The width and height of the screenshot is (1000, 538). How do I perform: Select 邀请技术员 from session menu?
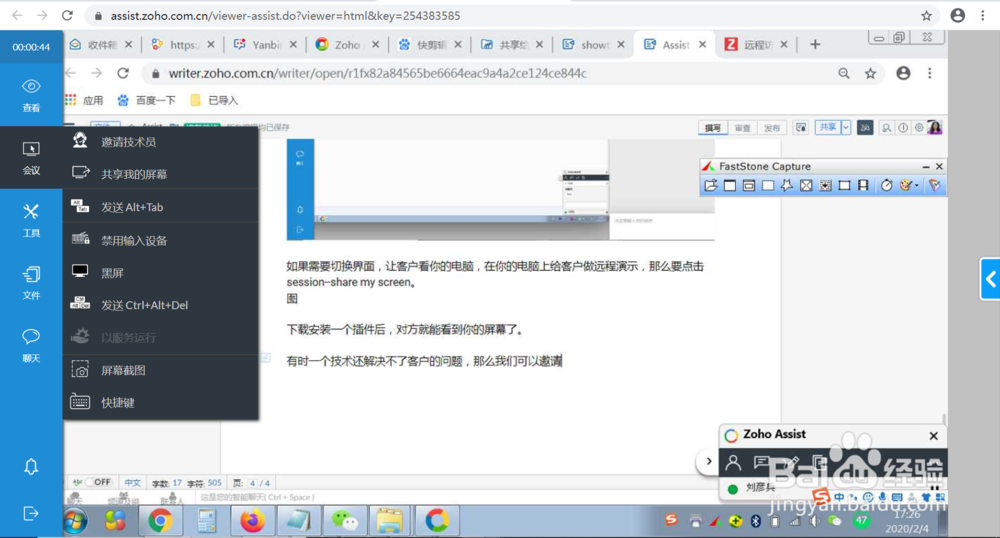[161, 142]
